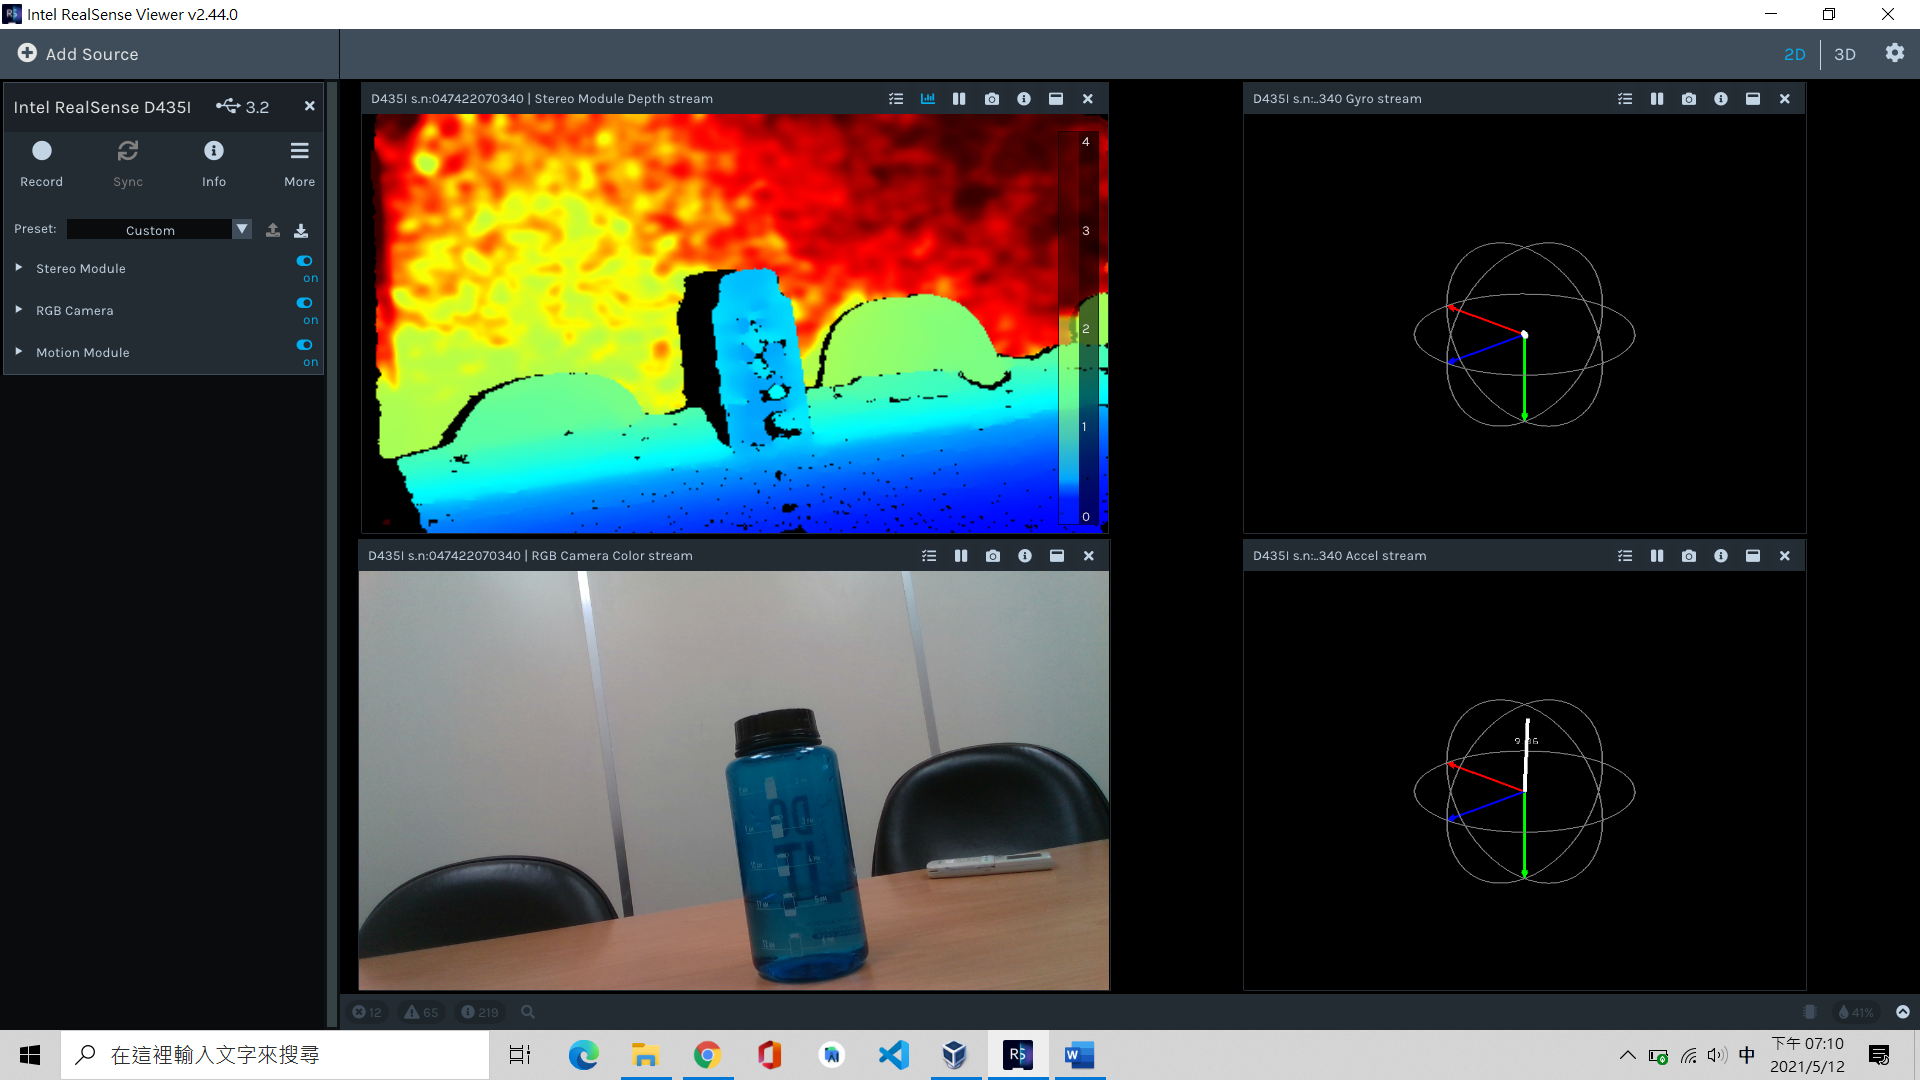Open the RealSense Viewer settings gear
This screenshot has height=1080, width=1920.
(x=1894, y=53)
